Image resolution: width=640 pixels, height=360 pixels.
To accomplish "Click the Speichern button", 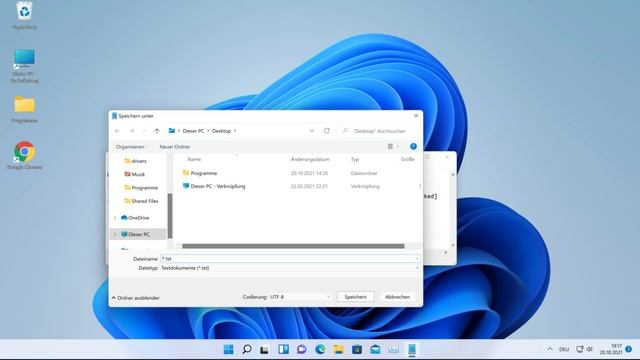I will coord(355,297).
